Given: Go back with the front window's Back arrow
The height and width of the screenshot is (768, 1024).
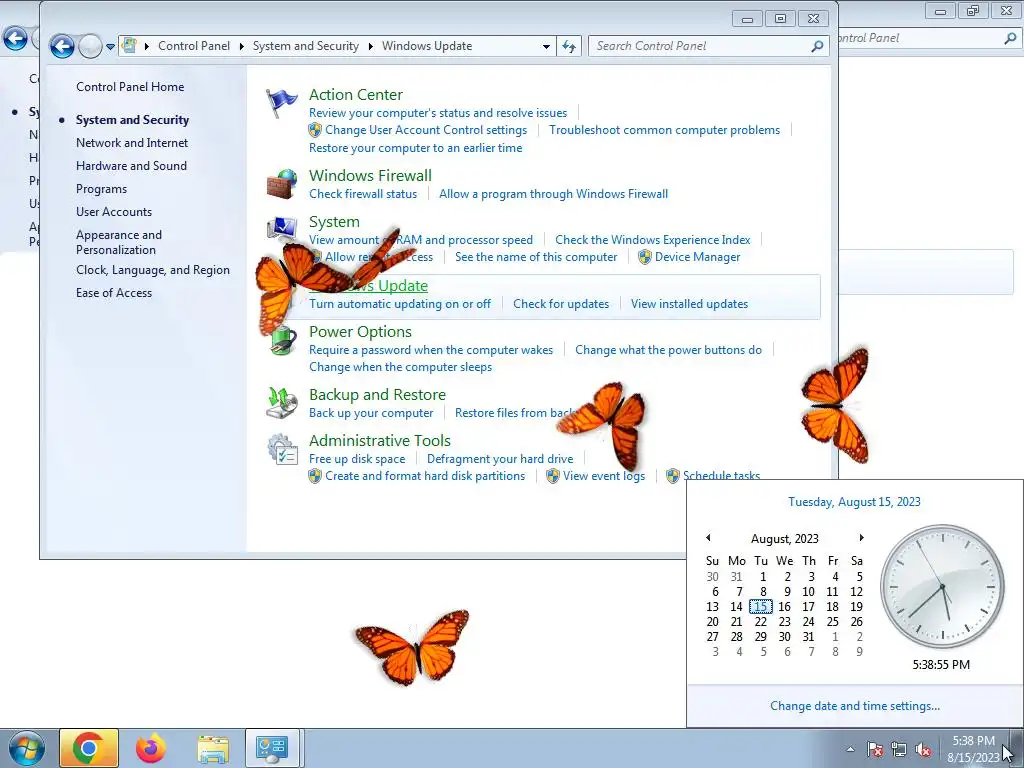Looking at the screenshot, I should pos(62,46).
